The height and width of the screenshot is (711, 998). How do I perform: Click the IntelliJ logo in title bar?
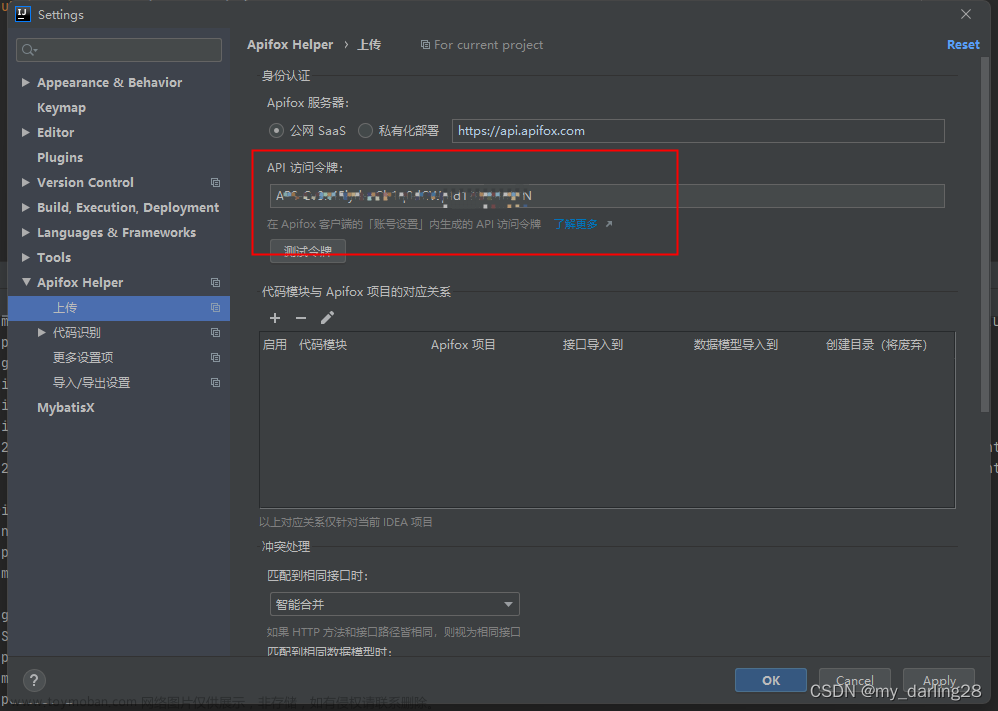(23, 14)
